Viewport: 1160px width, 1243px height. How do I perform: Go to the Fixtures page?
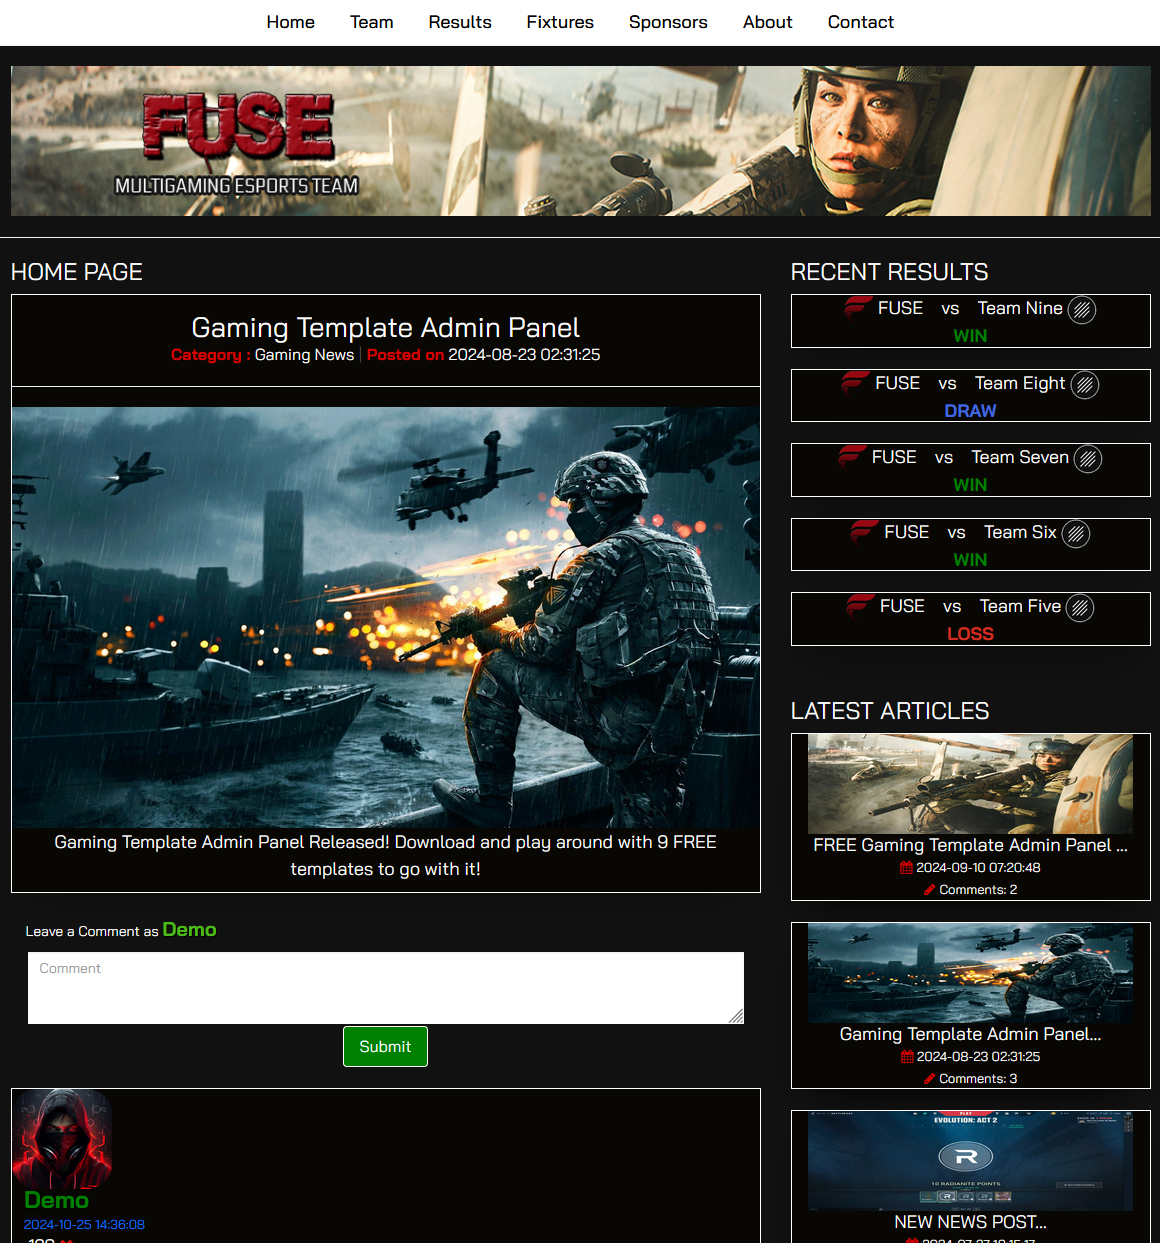pyautogui.click(x=559, y=22)
